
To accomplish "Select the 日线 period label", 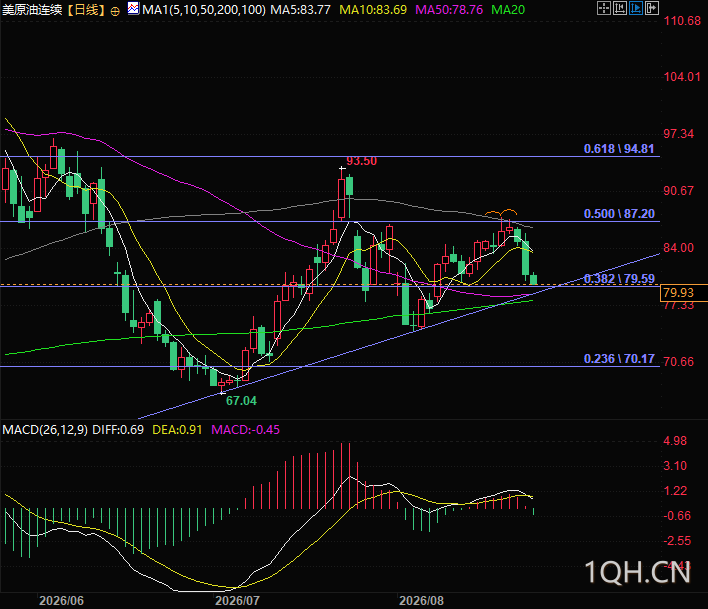I will click(x=86, y=9).
